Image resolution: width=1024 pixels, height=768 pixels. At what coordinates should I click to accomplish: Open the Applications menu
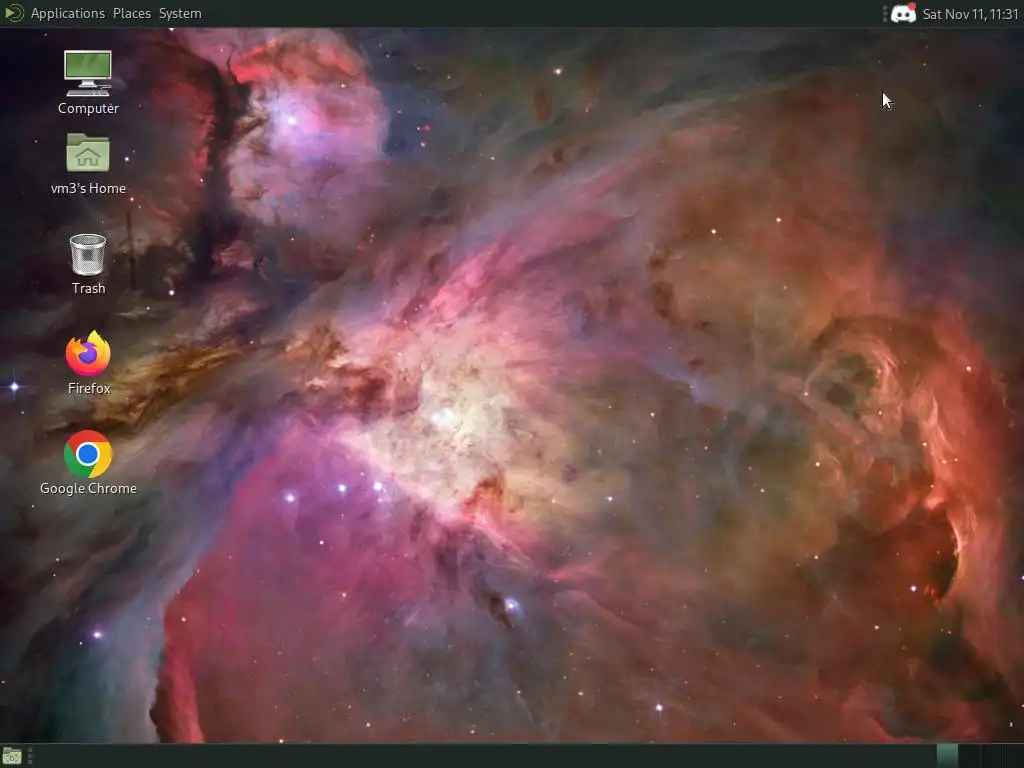(68, 13)
